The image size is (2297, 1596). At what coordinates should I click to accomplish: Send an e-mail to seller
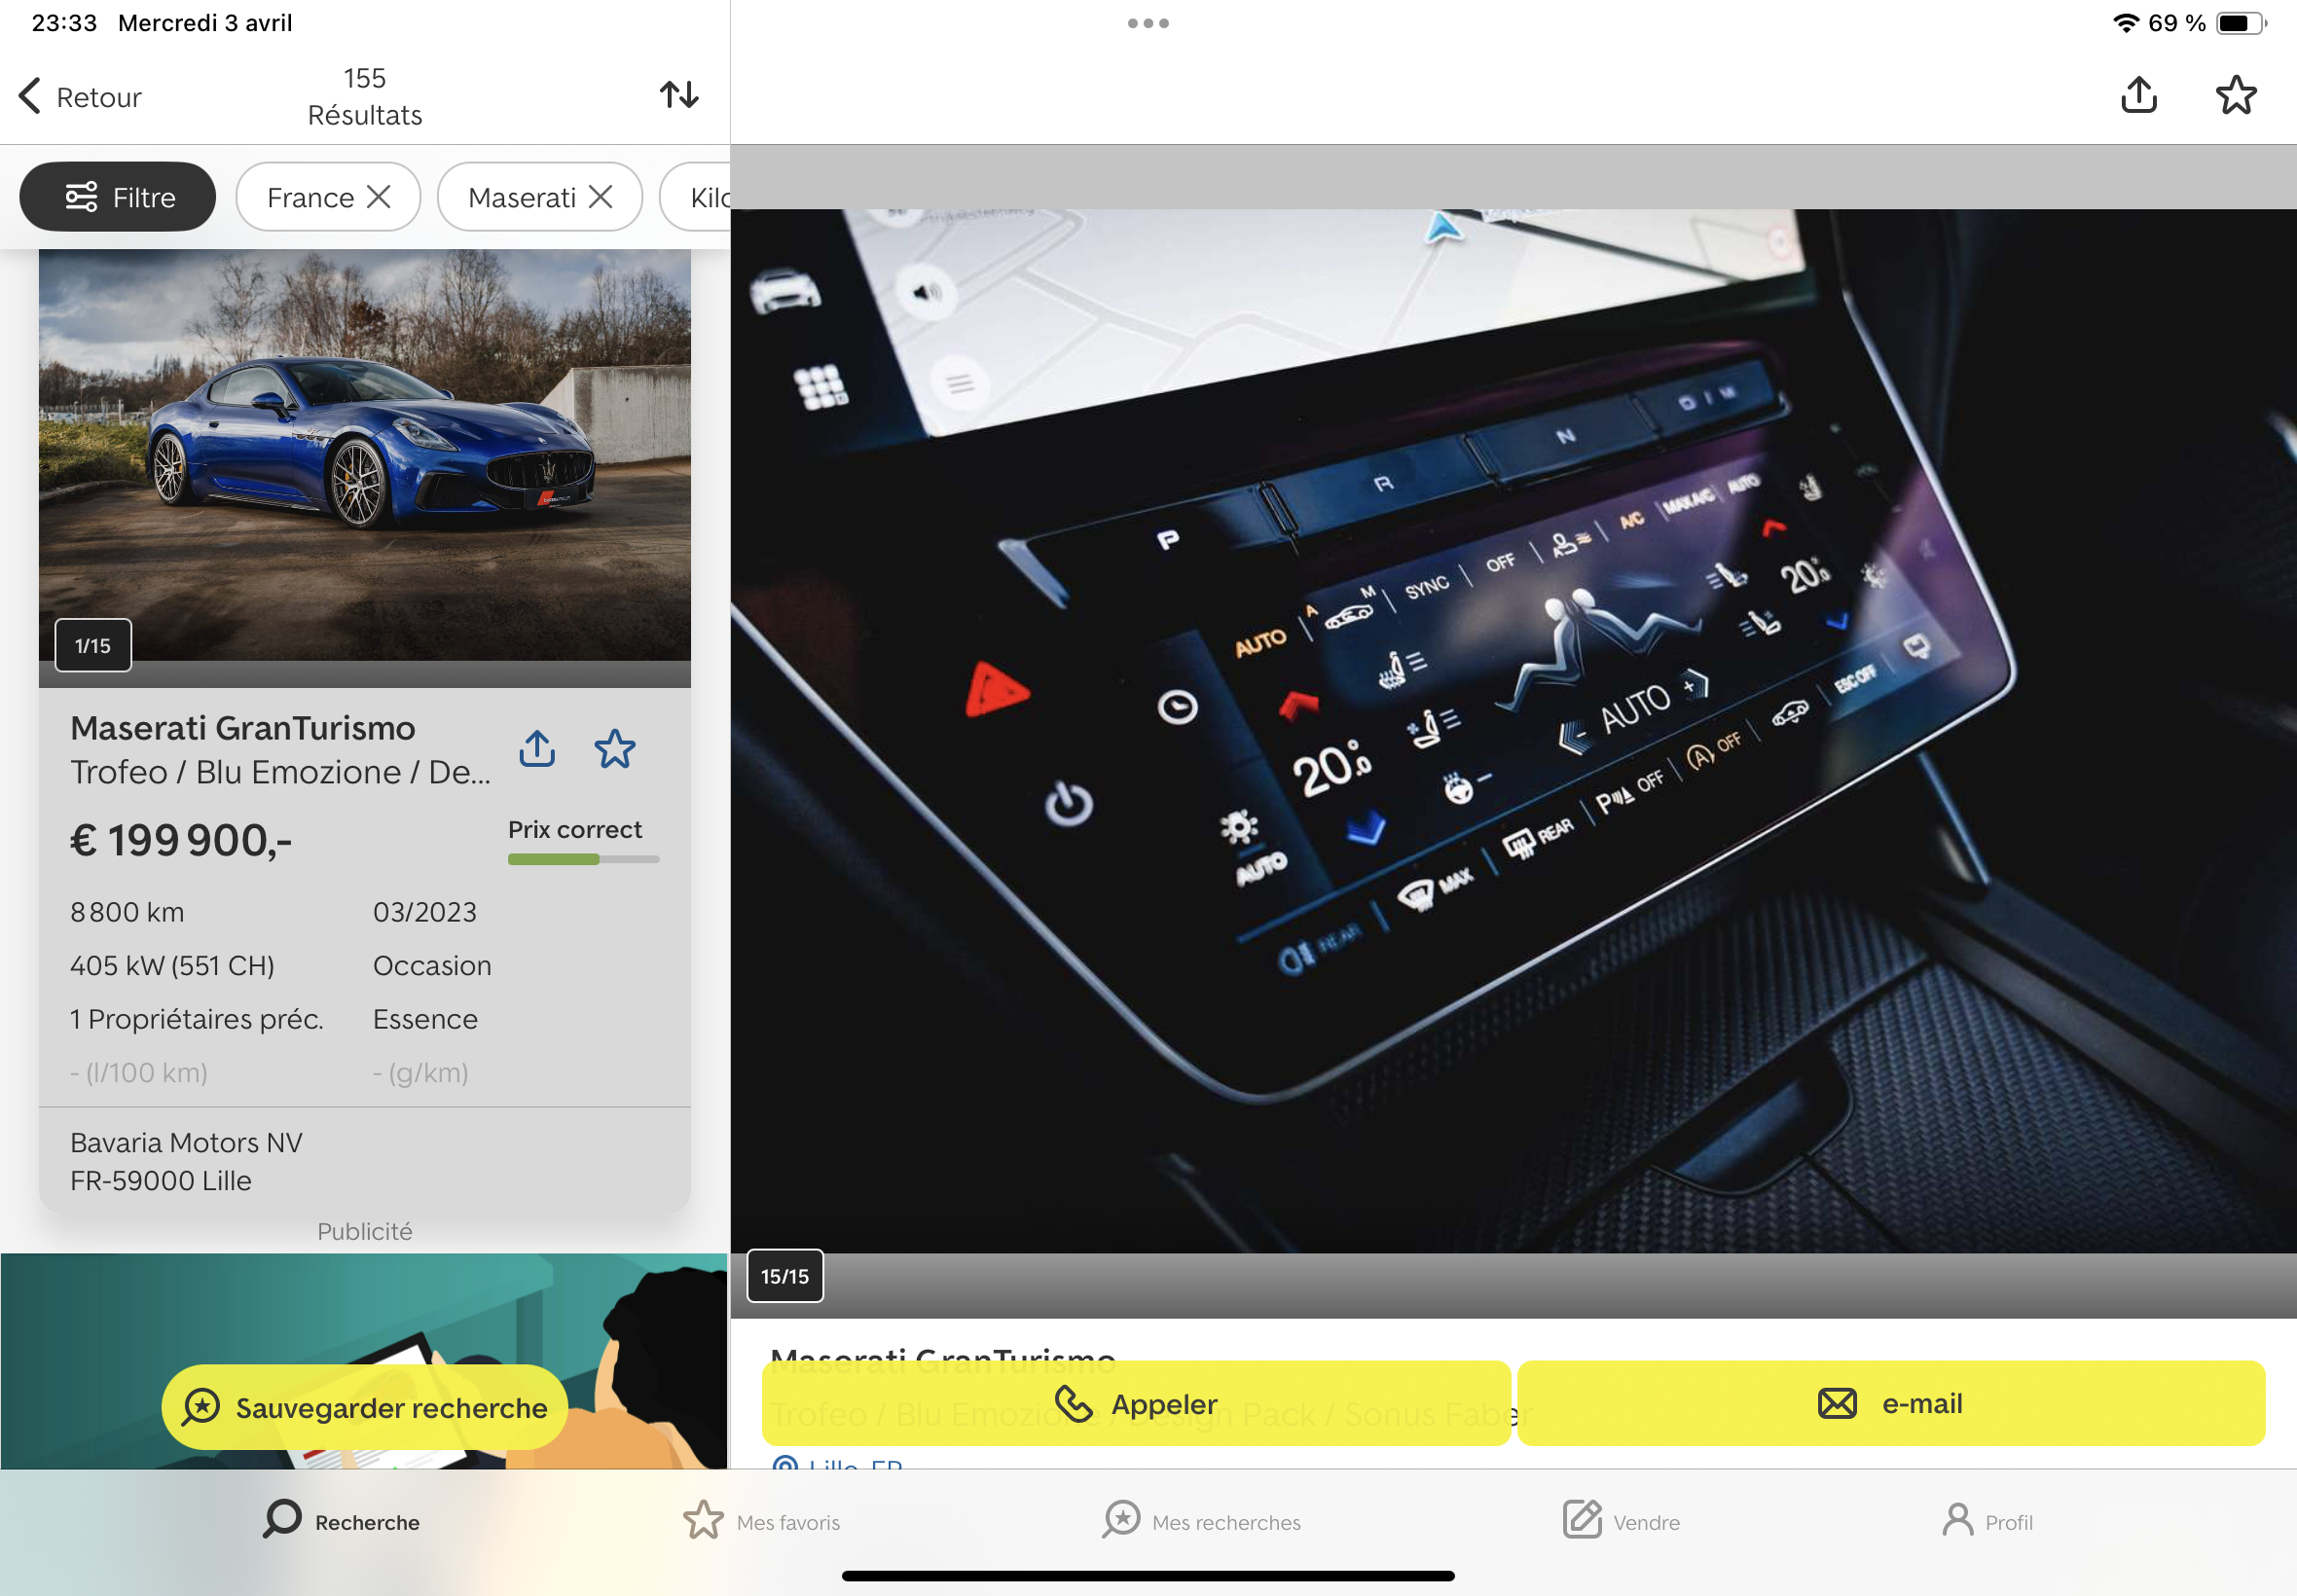(1890, 1403)
